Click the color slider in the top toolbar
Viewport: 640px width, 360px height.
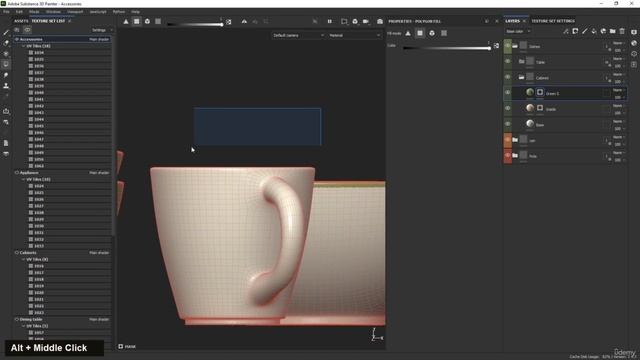[196, 24]
